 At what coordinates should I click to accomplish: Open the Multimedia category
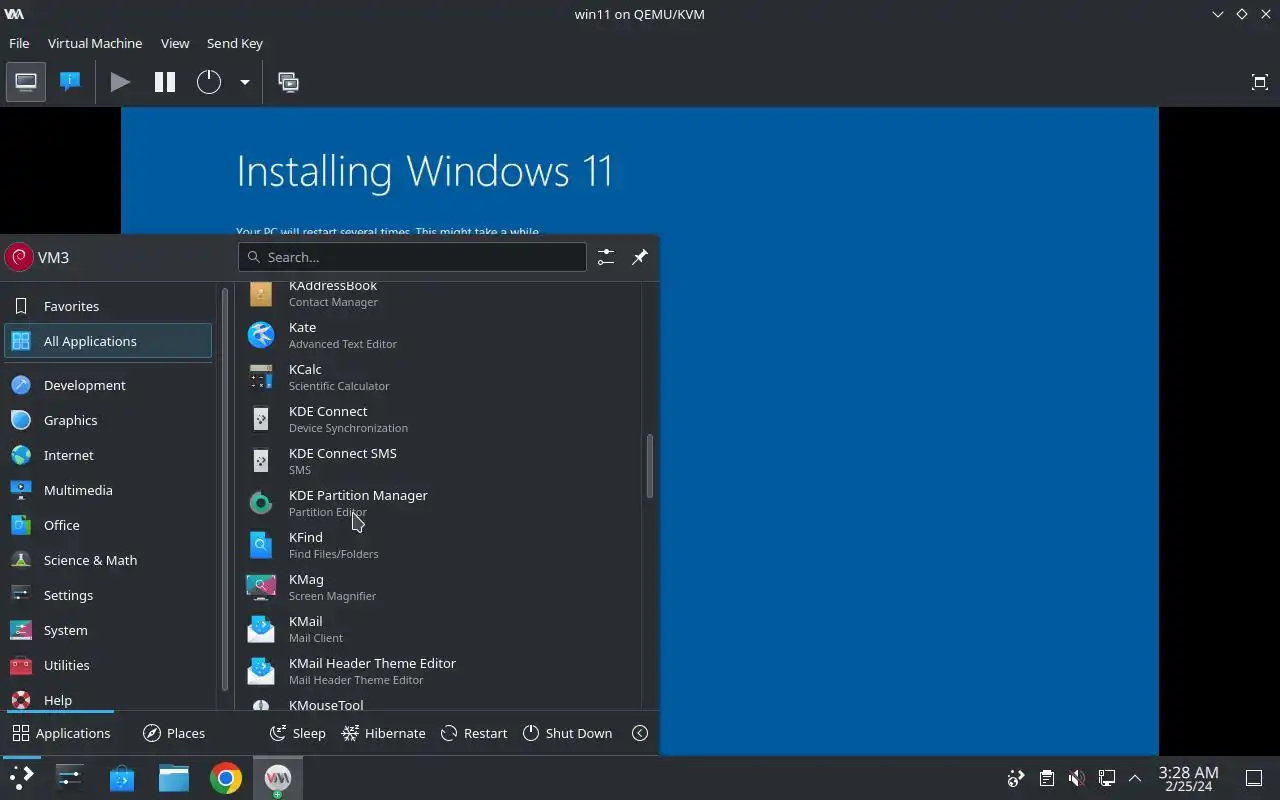(108, 490)
